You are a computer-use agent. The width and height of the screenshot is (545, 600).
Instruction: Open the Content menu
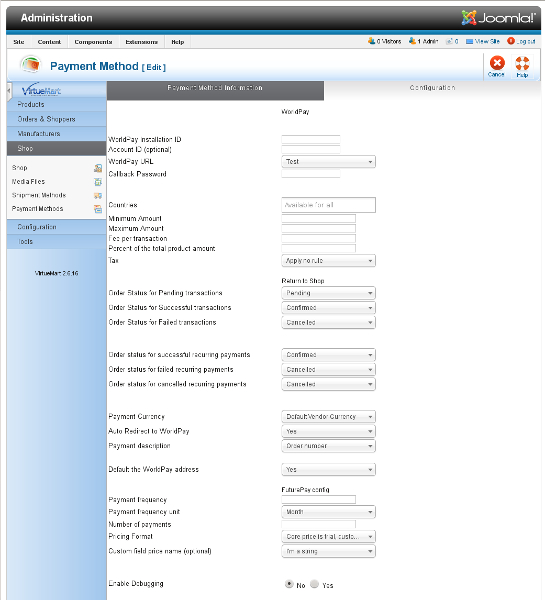point(49,42)
